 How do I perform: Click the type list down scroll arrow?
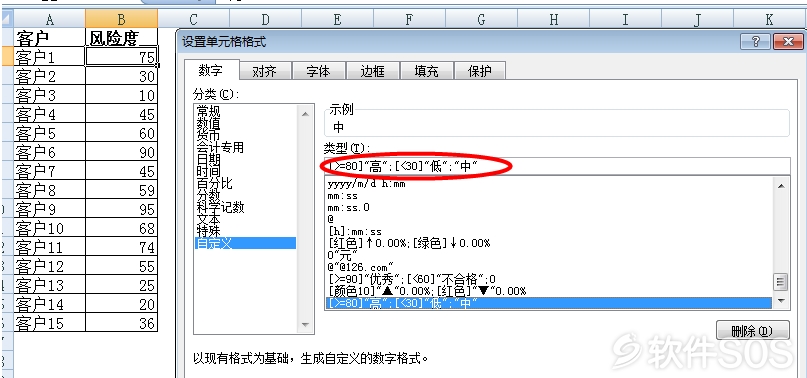pos(781,300)
